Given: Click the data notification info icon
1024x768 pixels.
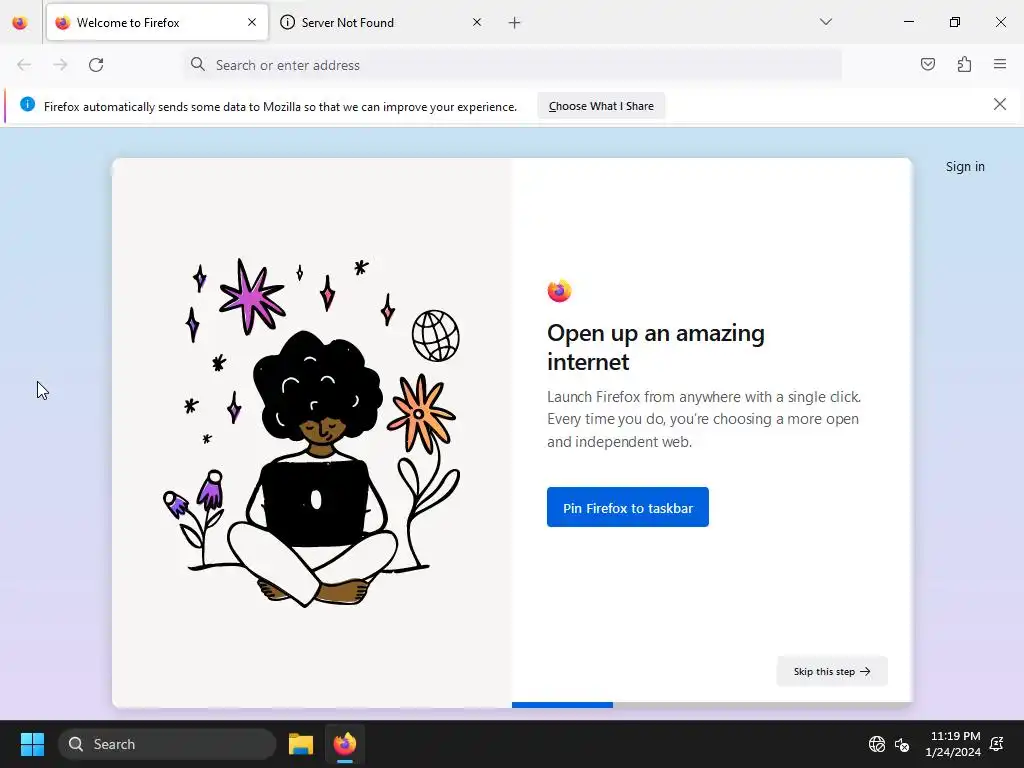Looking at the screenshot, I should pyautogui.click(x=27, y=104).
